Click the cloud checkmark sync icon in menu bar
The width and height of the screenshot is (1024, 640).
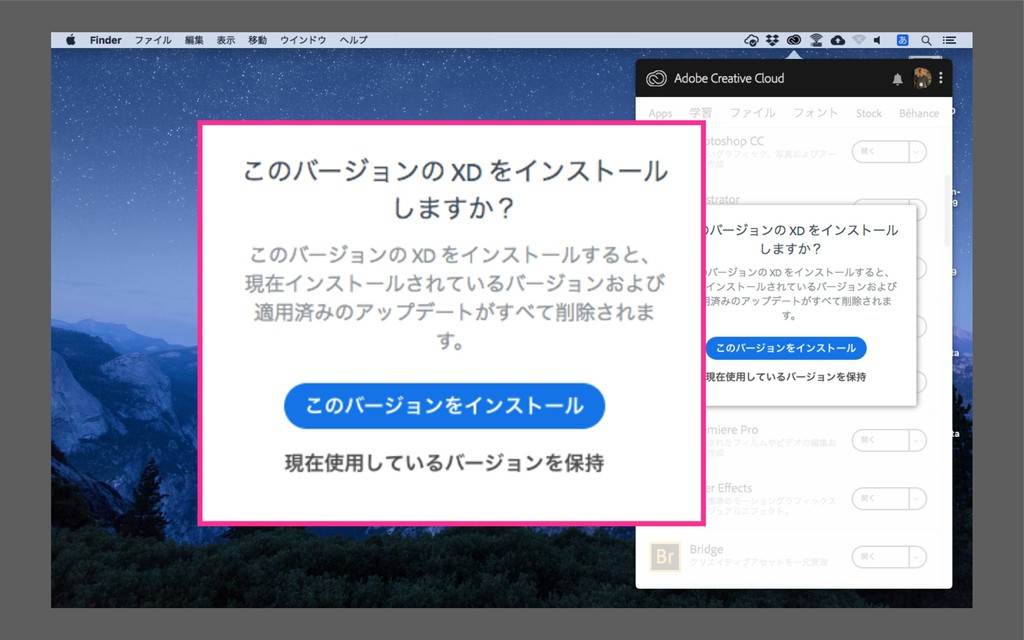pos(751,40)
